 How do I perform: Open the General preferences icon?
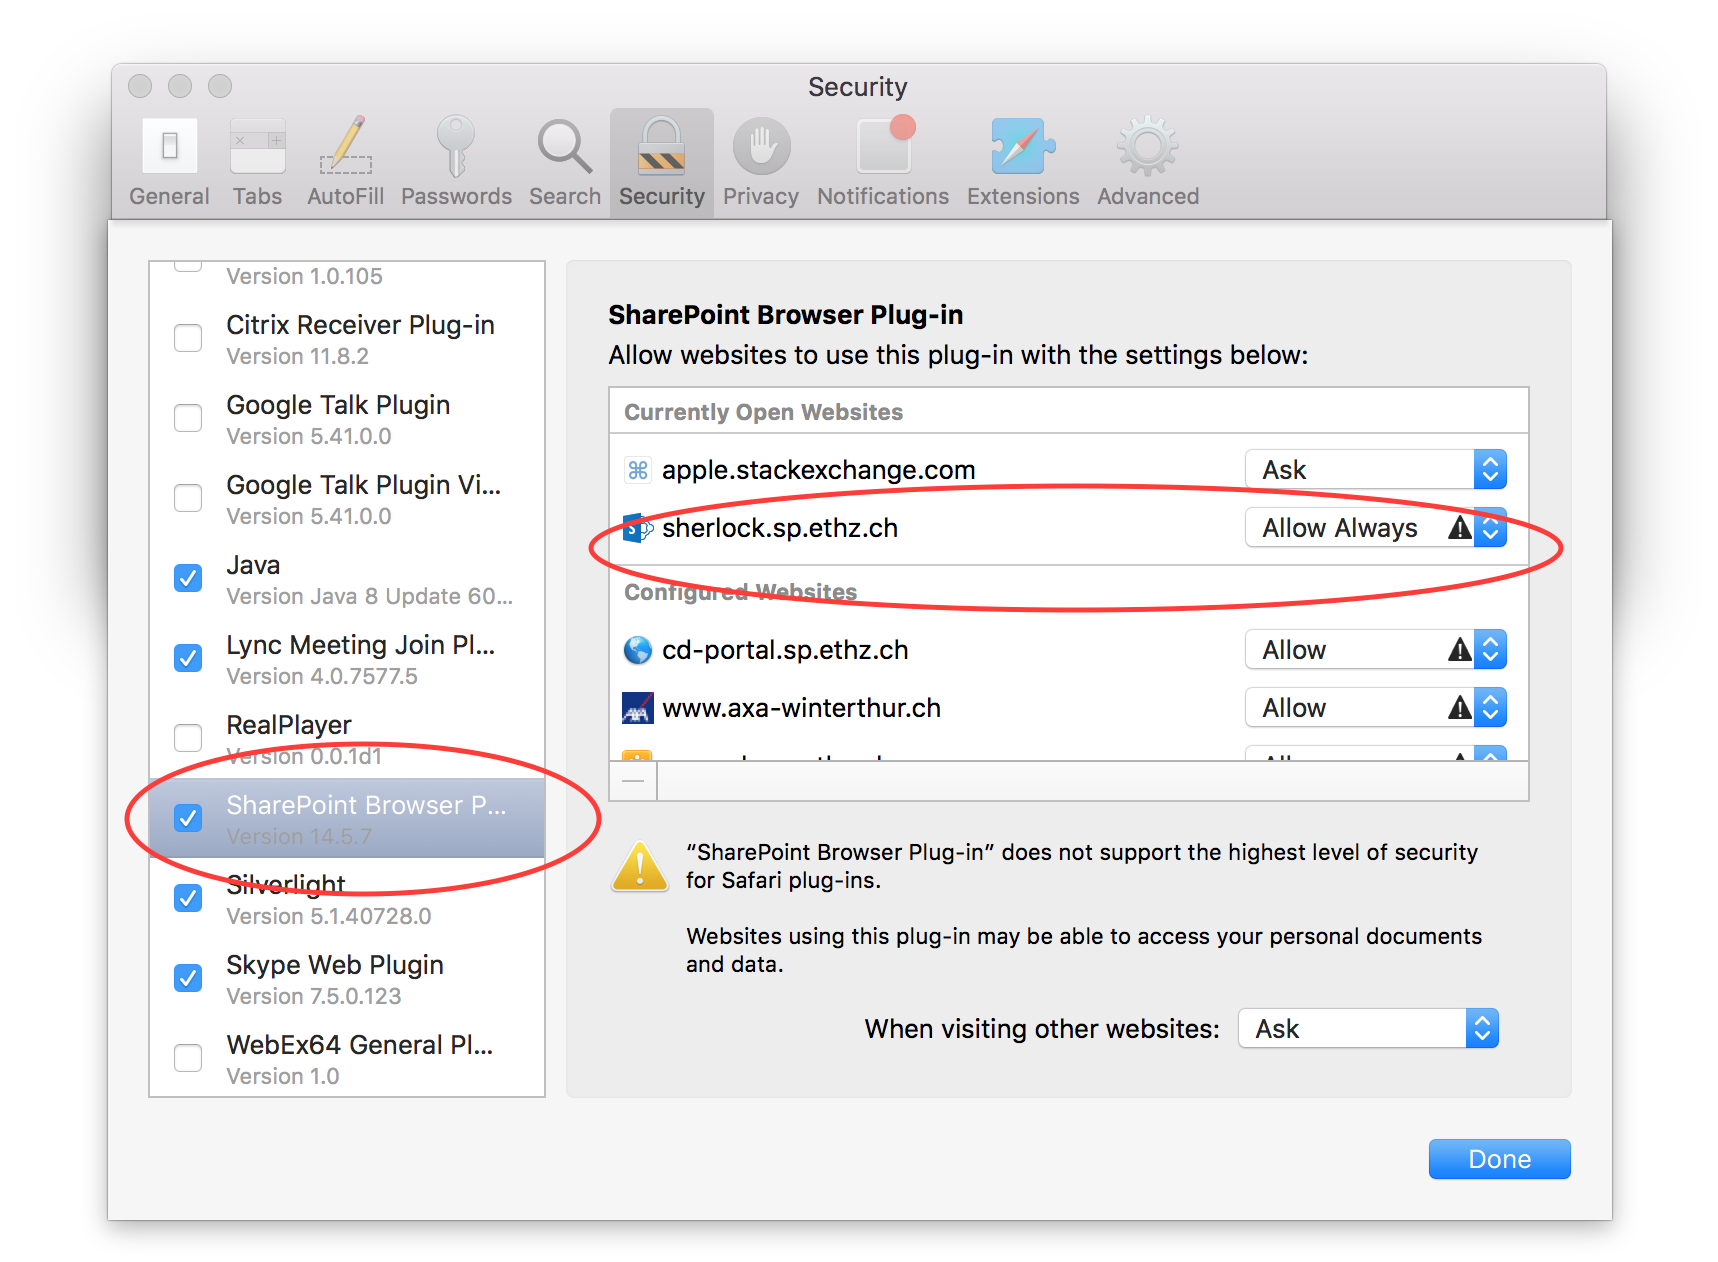(x=169, y=146)
